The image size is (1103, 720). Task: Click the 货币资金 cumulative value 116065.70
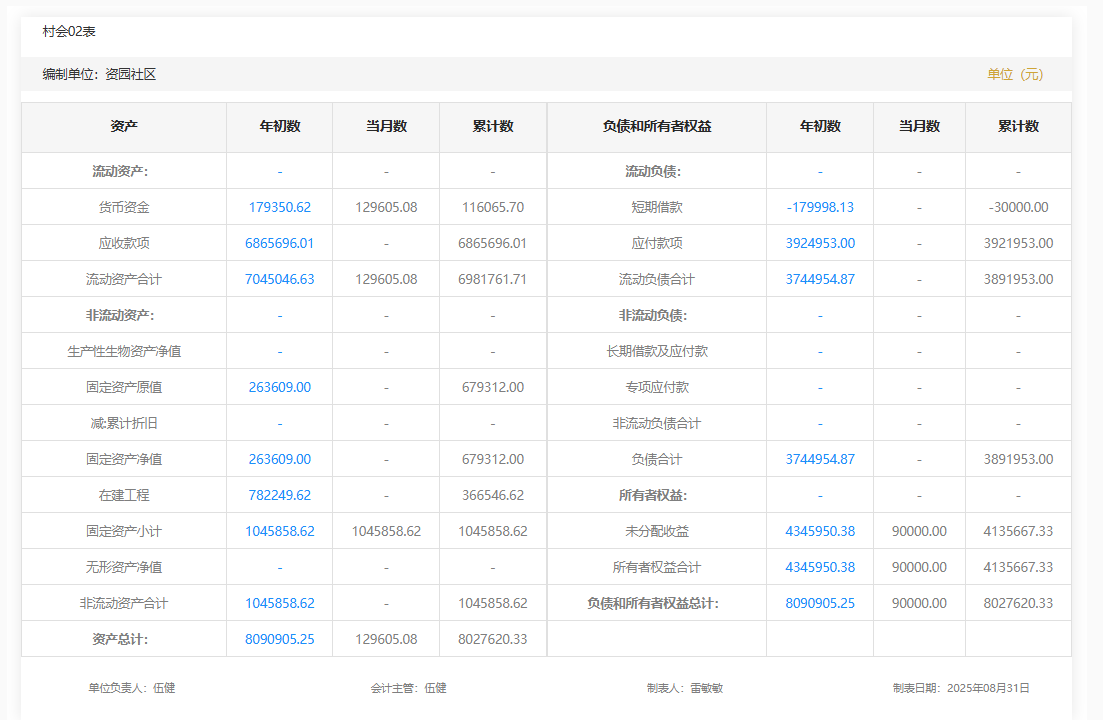tap(492, 207)
